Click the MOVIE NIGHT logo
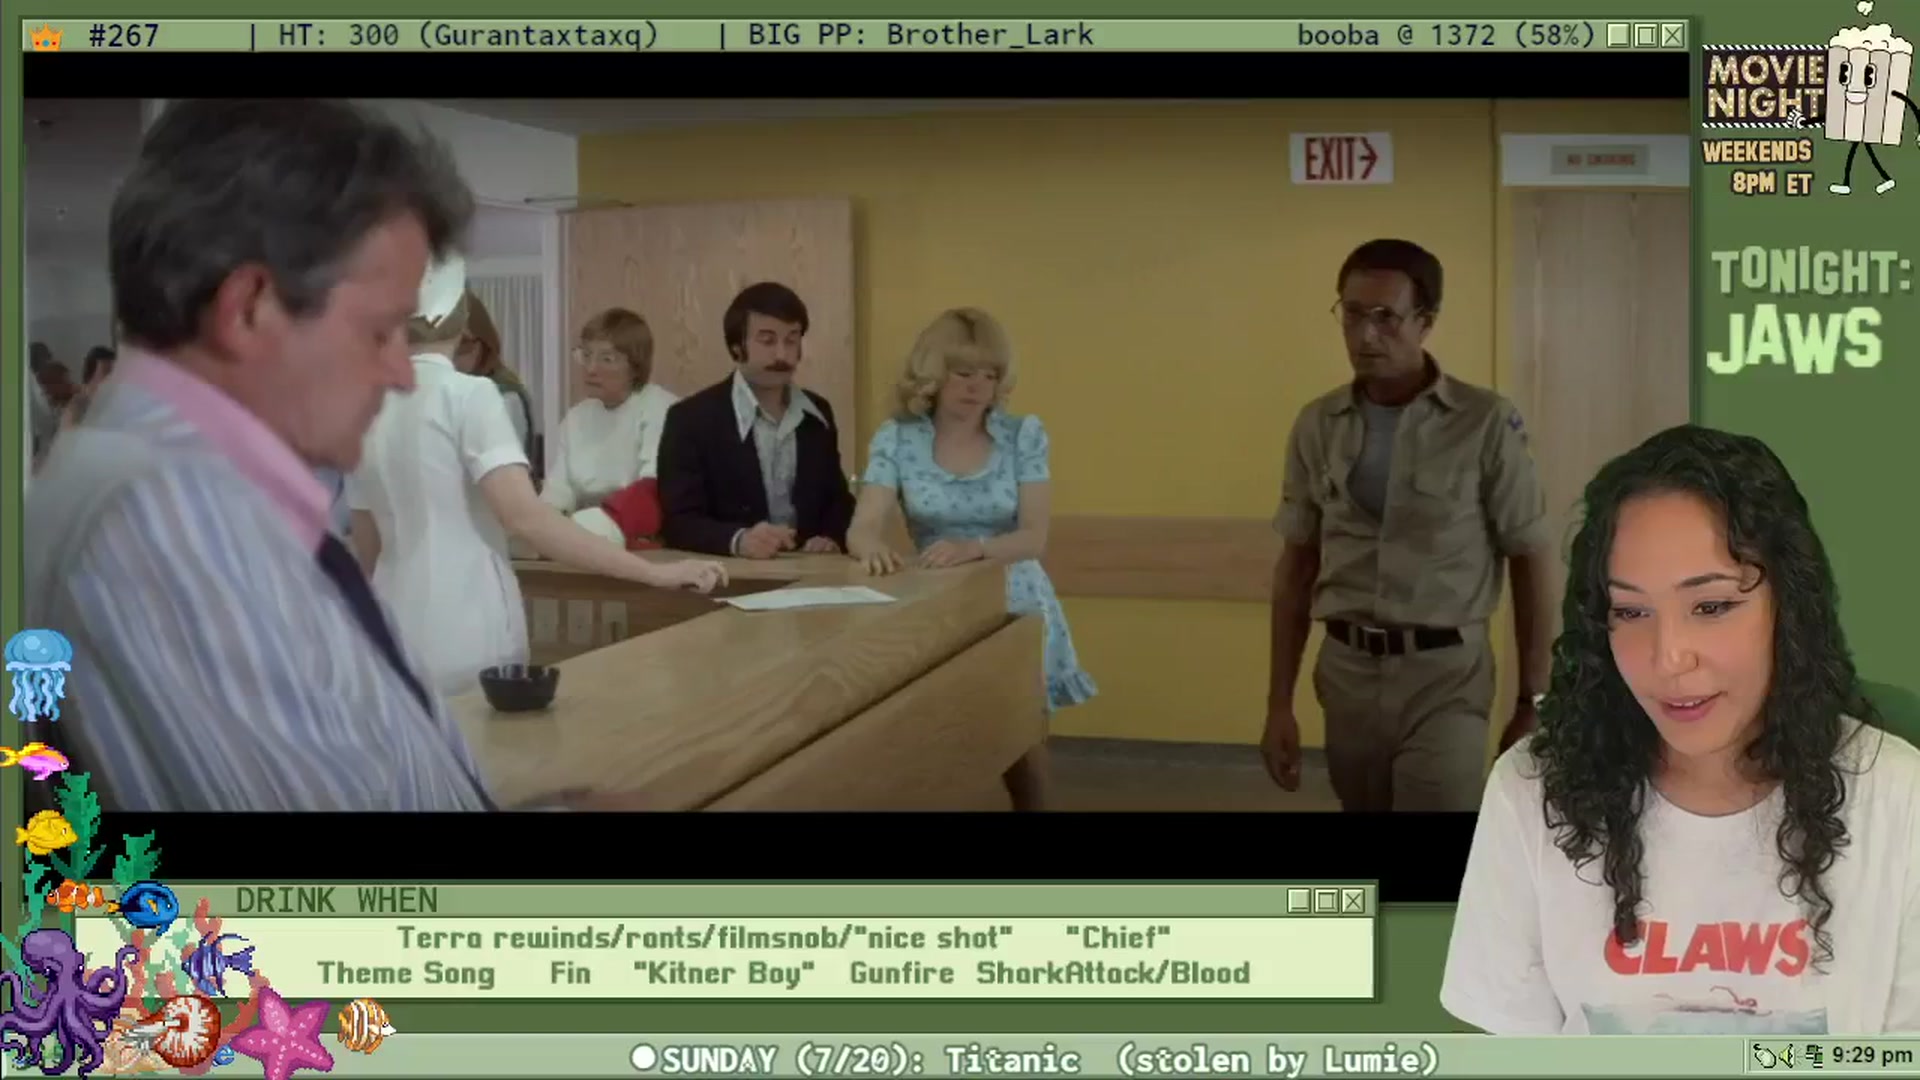The image size is (1920, 1080). coord(1764,88)
